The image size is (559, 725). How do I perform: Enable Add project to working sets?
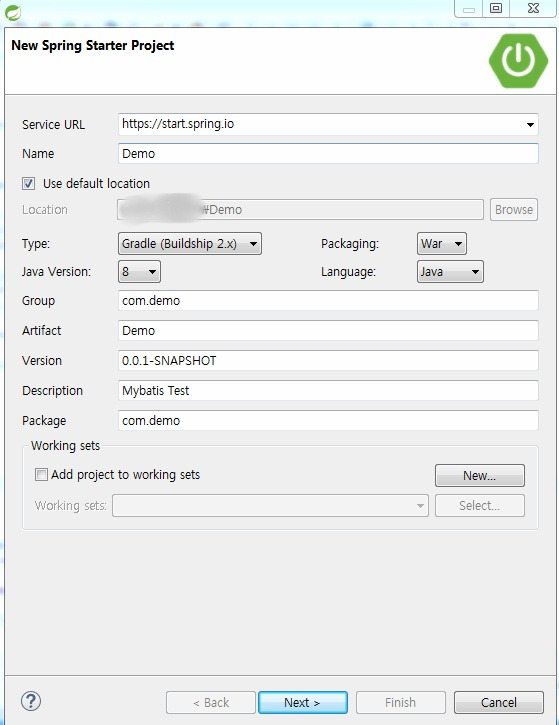tap(41, 474)
